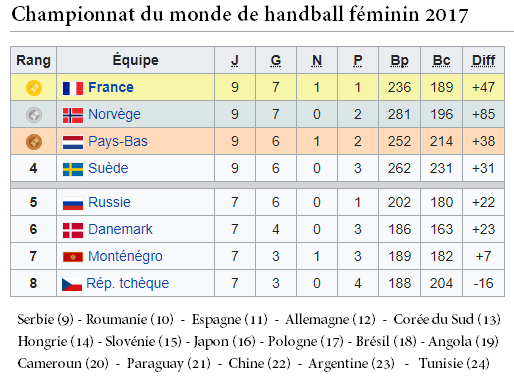Click the Czech Republic flag icon
This screenshot has height=381, width=514.
coord(72,284)
